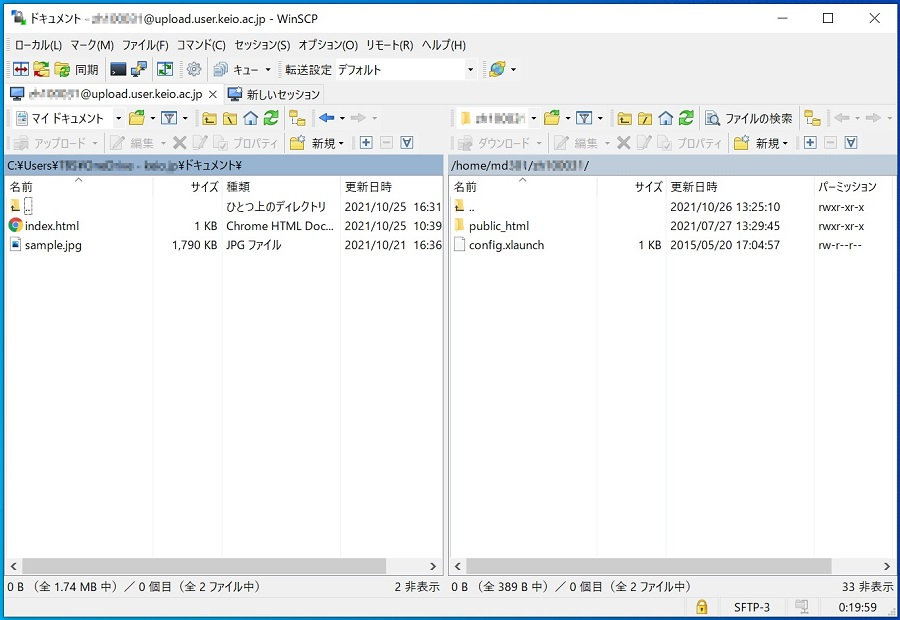Switch to the 新しいセッション tab
900x620 pixels.
point(275,94)
